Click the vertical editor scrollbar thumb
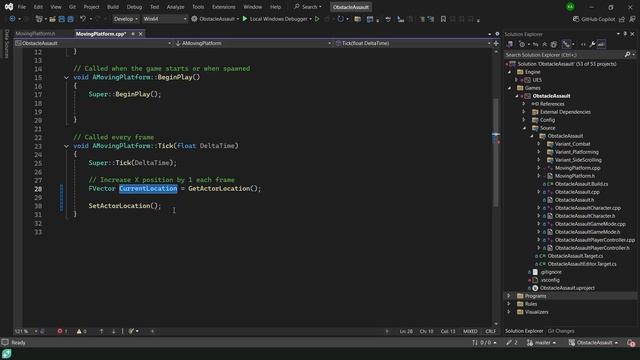Viewport: 640px width, 360px height. (496, 151)
